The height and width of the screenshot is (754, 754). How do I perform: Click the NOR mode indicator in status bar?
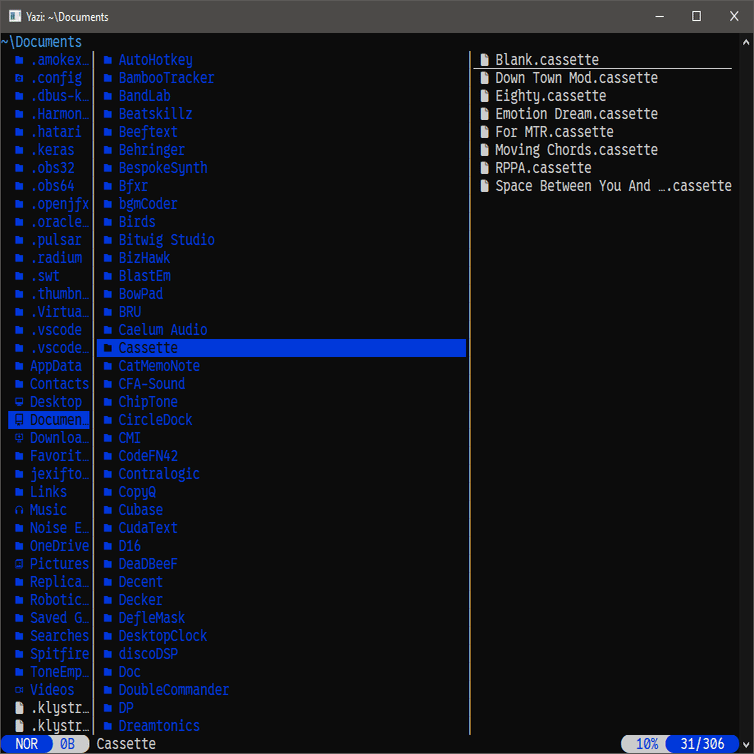coord(26,744)
